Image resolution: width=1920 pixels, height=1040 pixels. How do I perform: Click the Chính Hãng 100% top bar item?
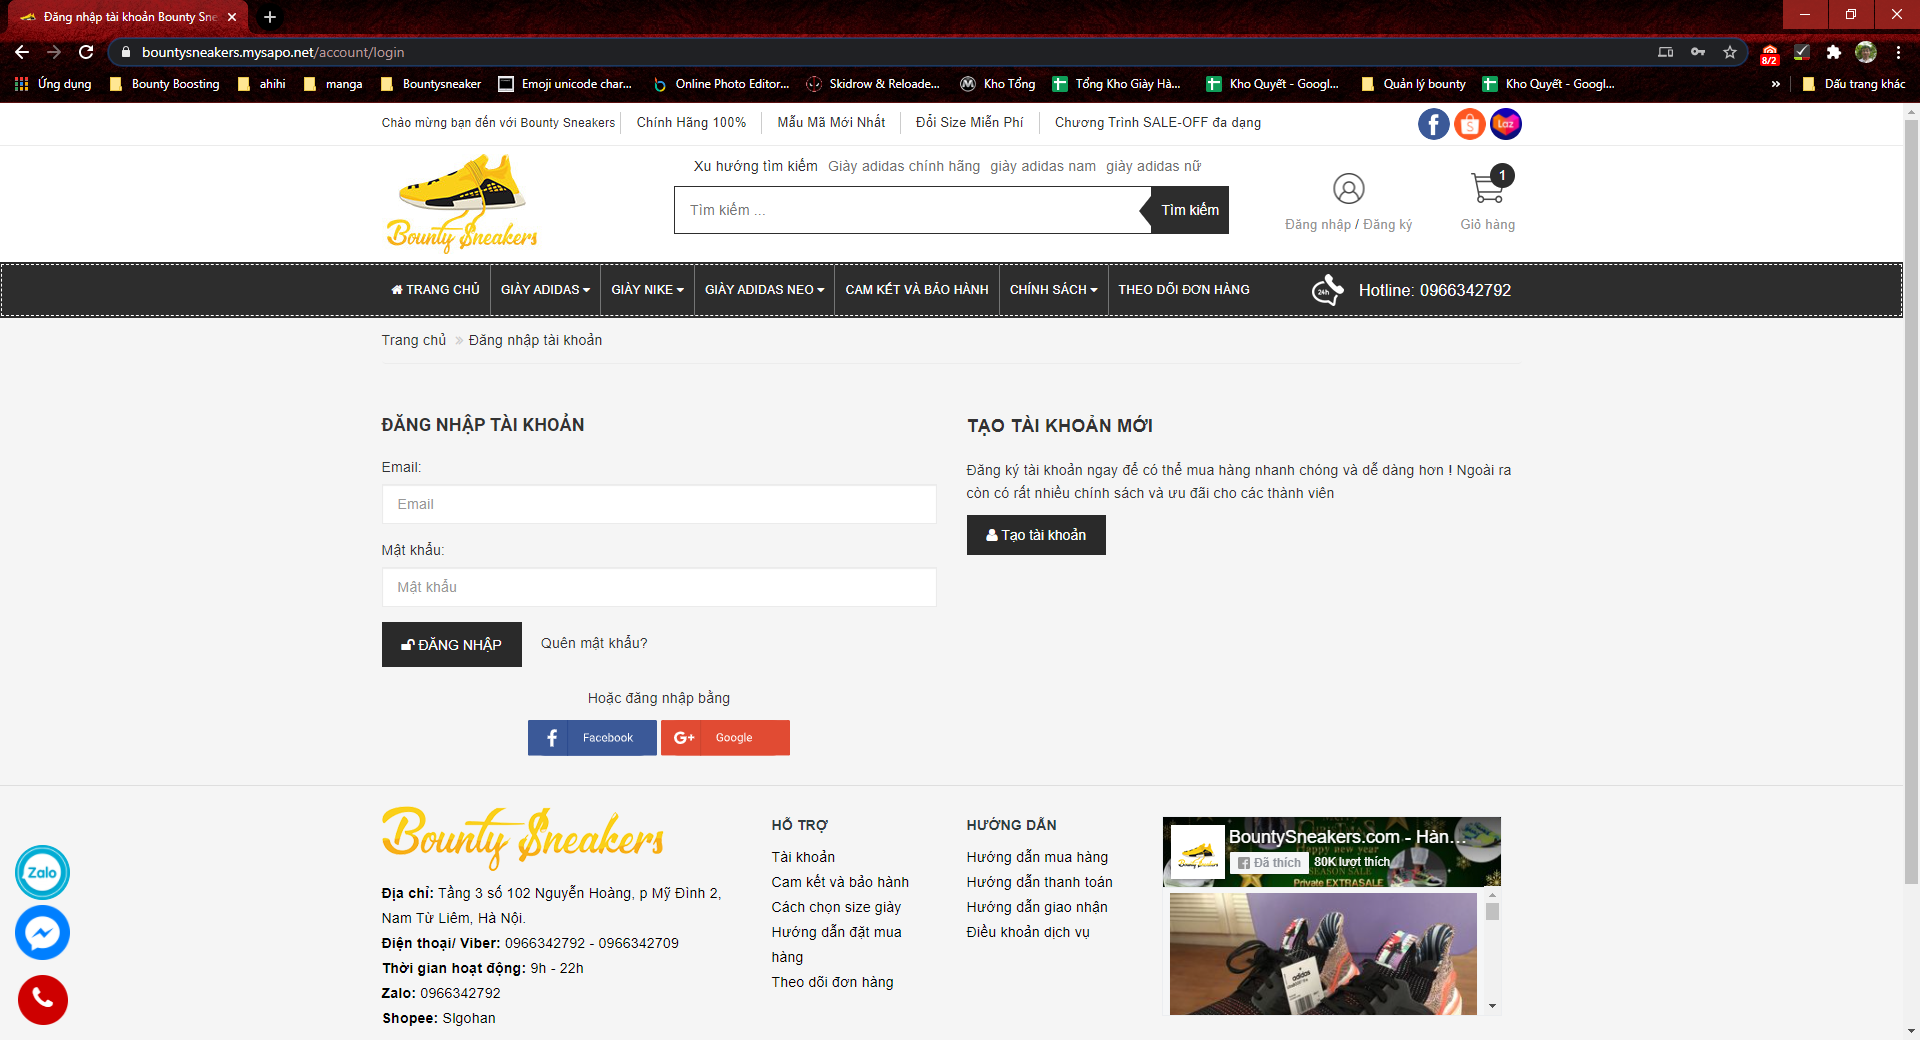coord(691,123)
